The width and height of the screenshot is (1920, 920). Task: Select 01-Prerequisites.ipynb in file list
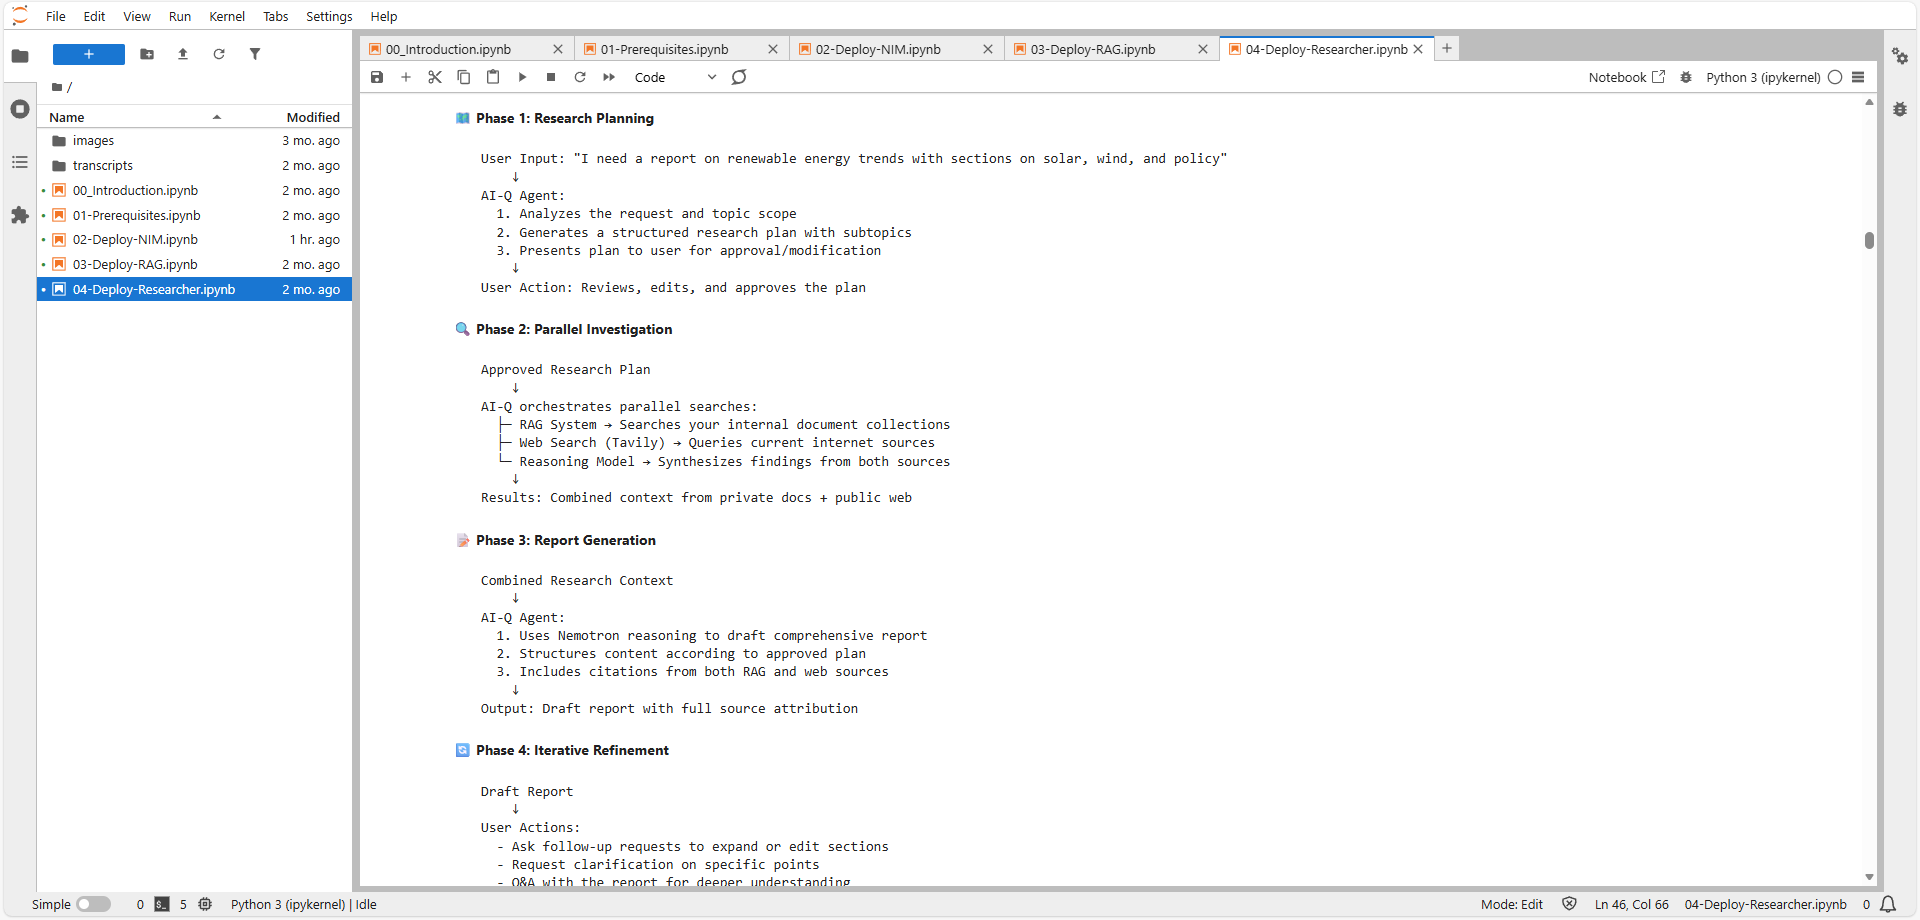[194, 215]
